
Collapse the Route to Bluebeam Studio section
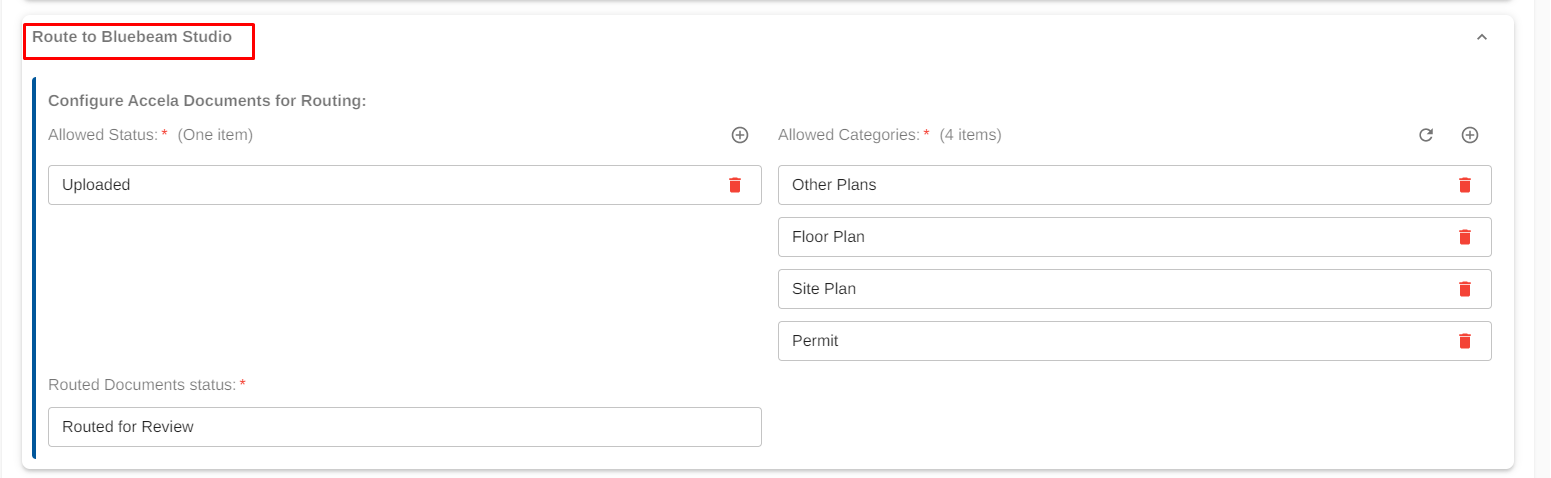[1481, 38]
